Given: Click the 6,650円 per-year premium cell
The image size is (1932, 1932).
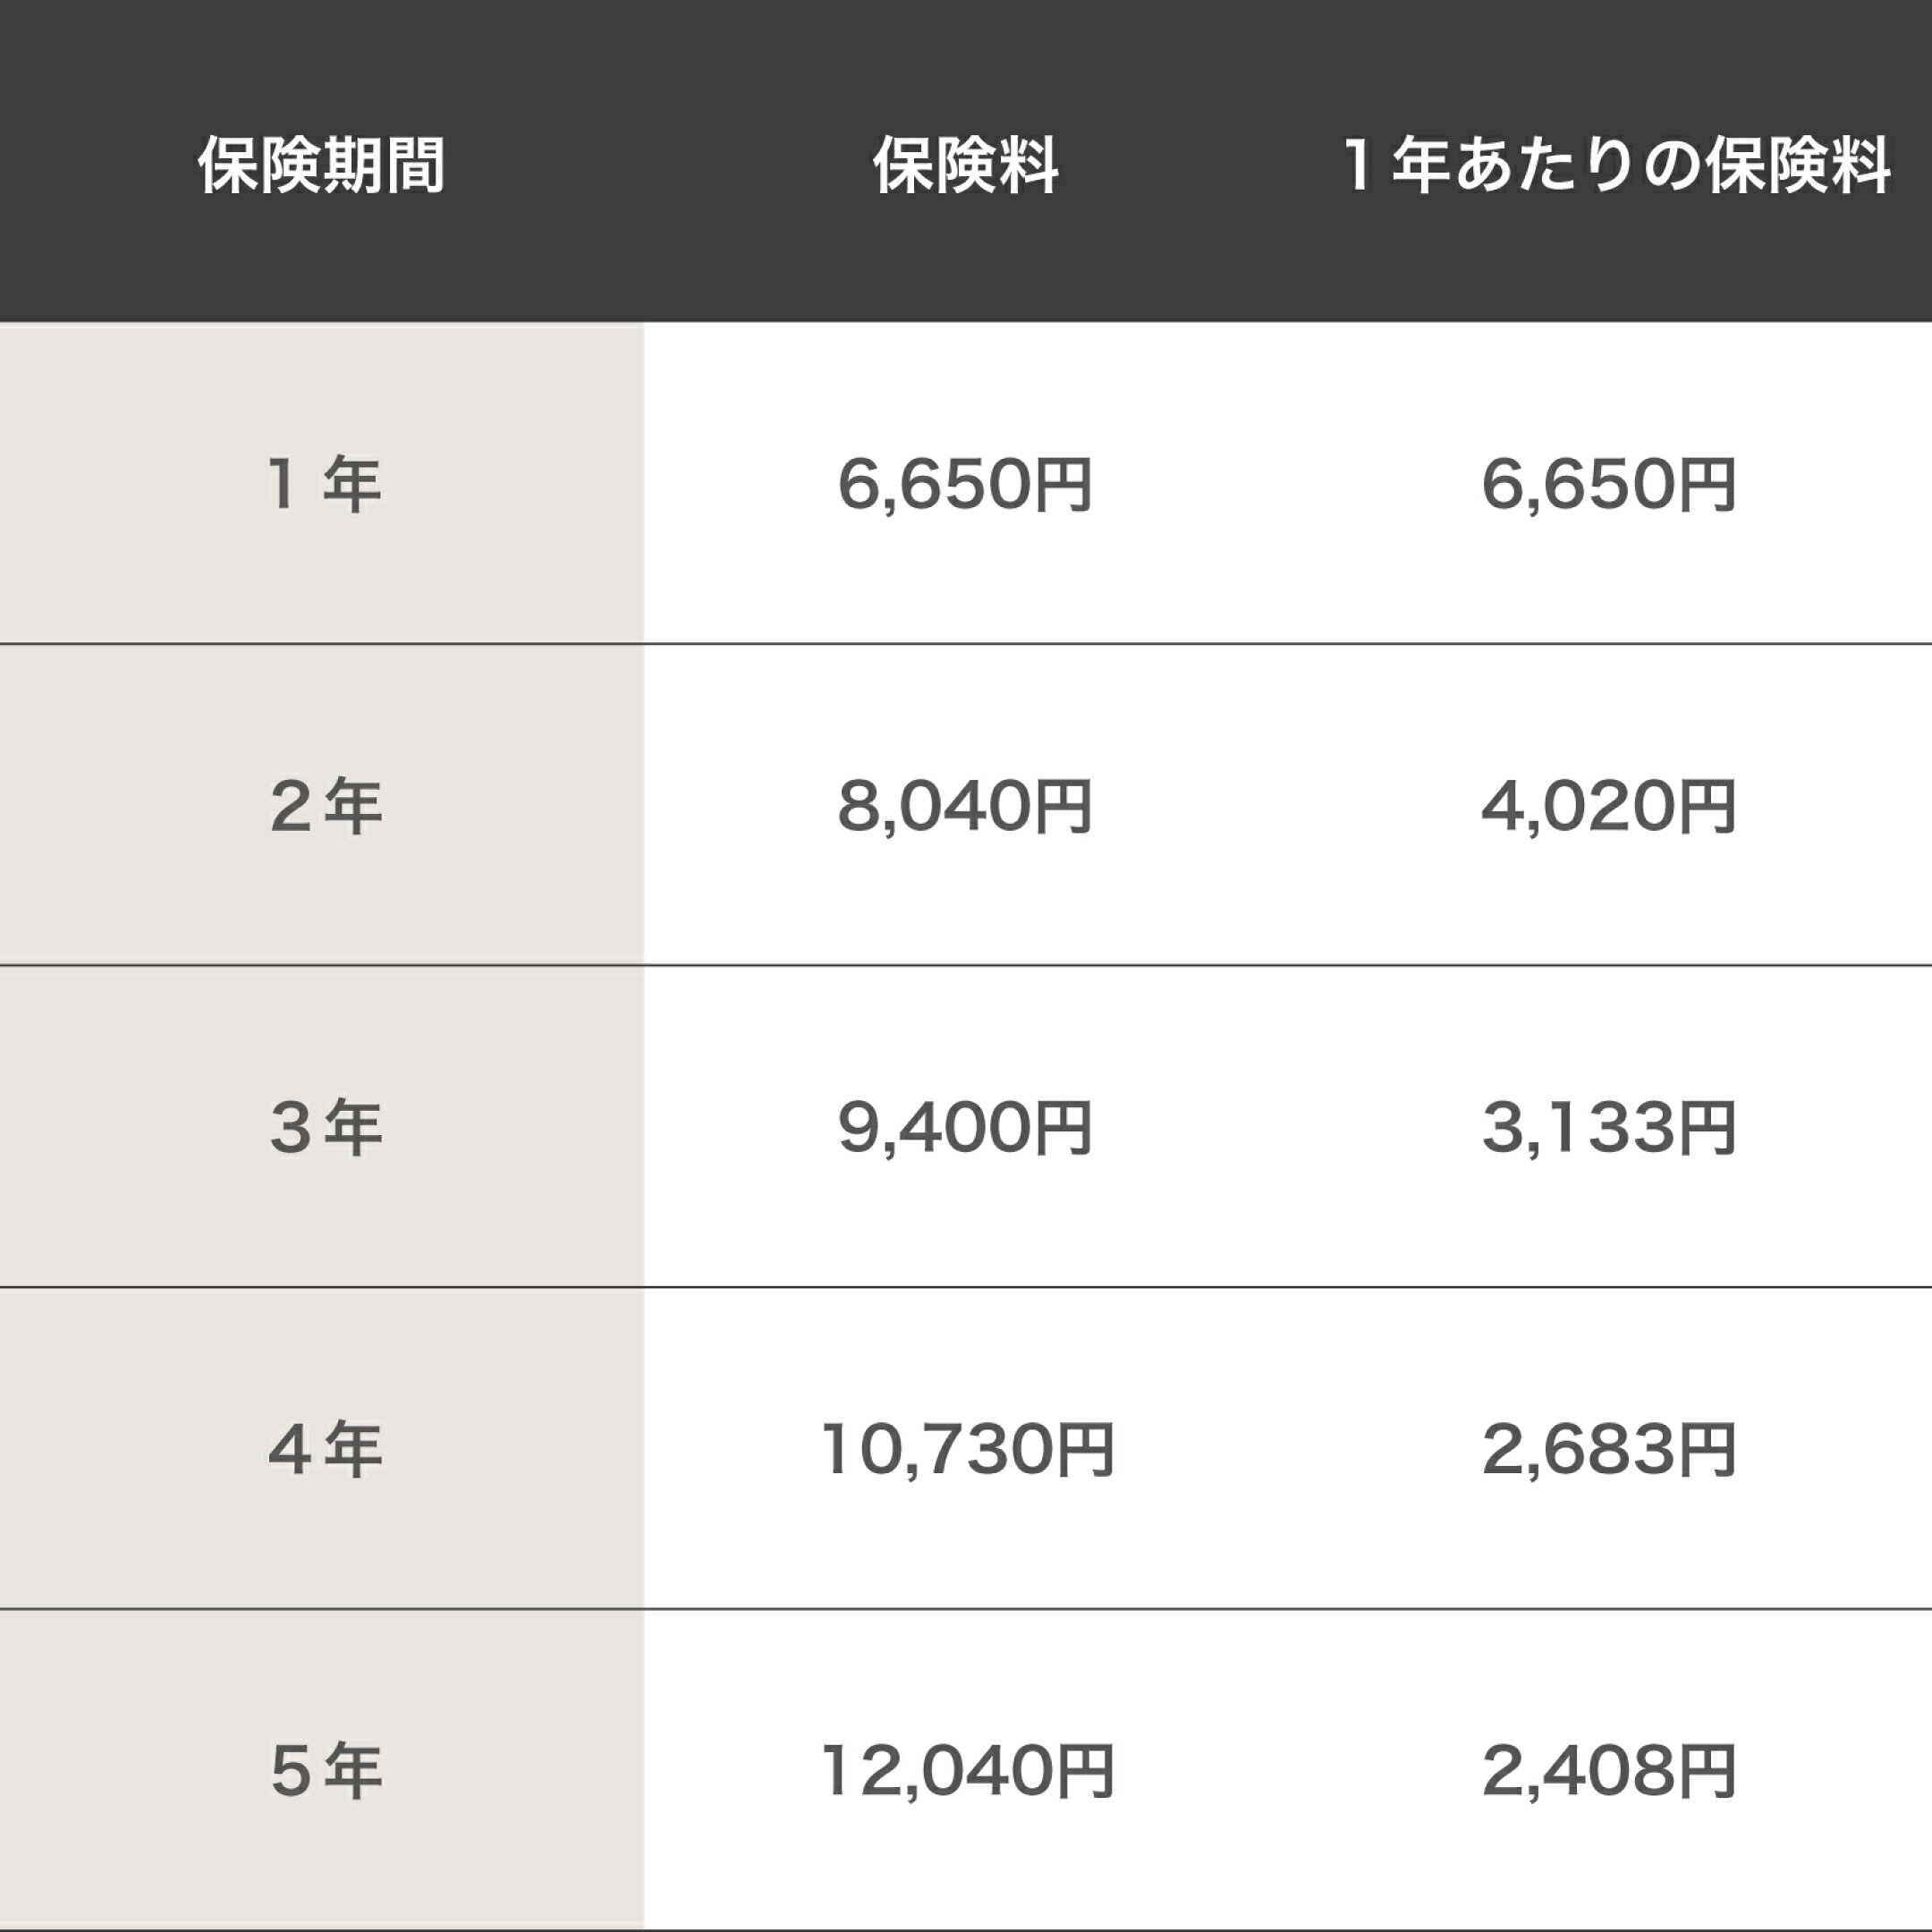Looking at the screenshot, I should (1609, 484).
